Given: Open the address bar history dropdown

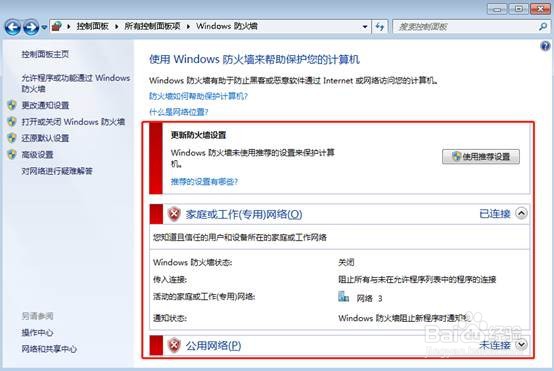Looking at the screenshot, I should 365,26.
